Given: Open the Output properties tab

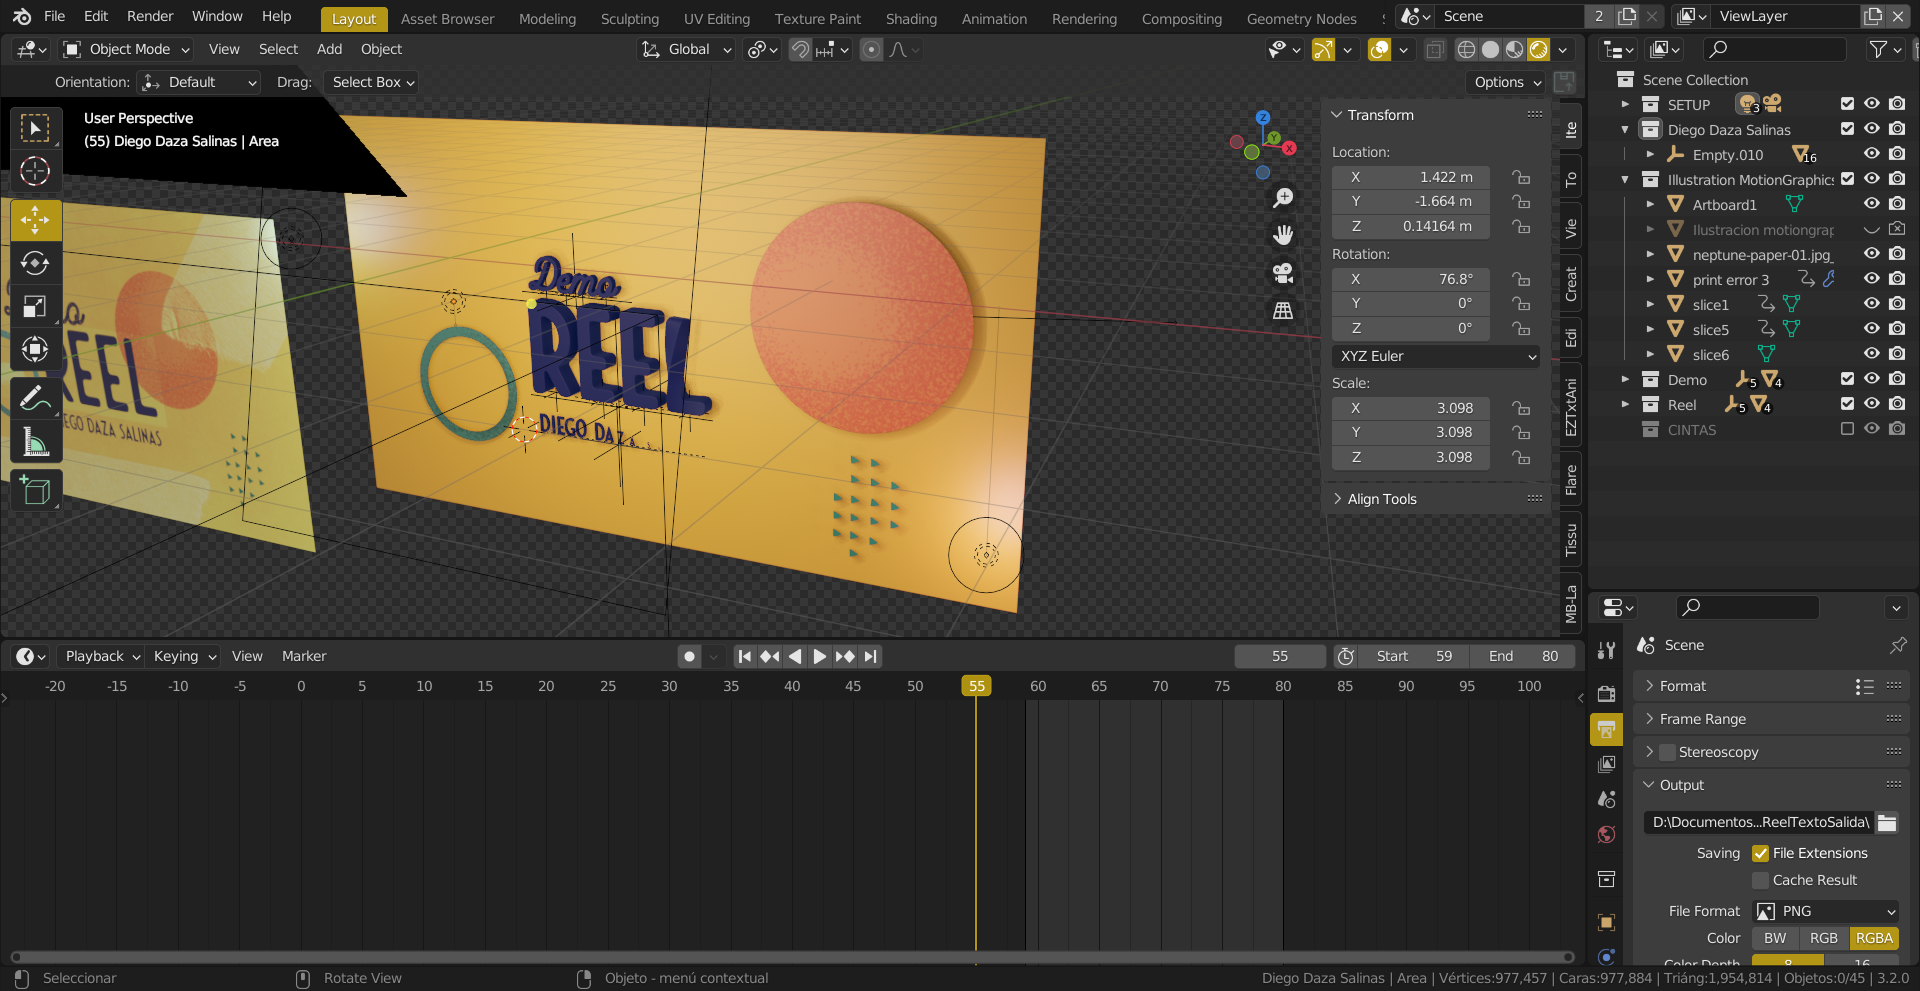Looking at the screenshot, I should pos(1607,729).
